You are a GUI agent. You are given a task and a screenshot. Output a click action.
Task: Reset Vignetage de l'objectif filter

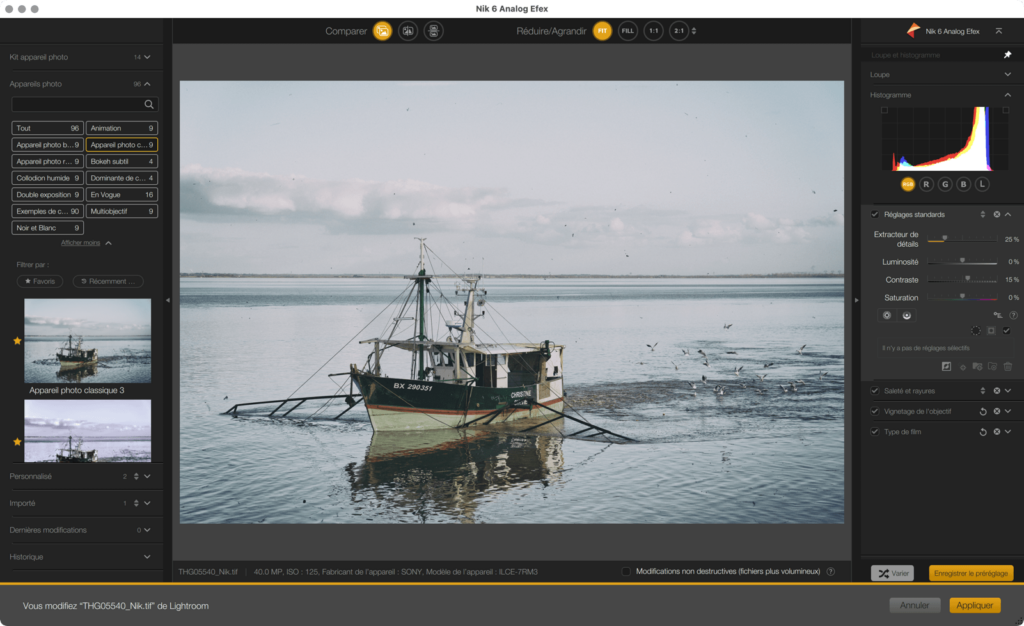[x=983, y=411]
